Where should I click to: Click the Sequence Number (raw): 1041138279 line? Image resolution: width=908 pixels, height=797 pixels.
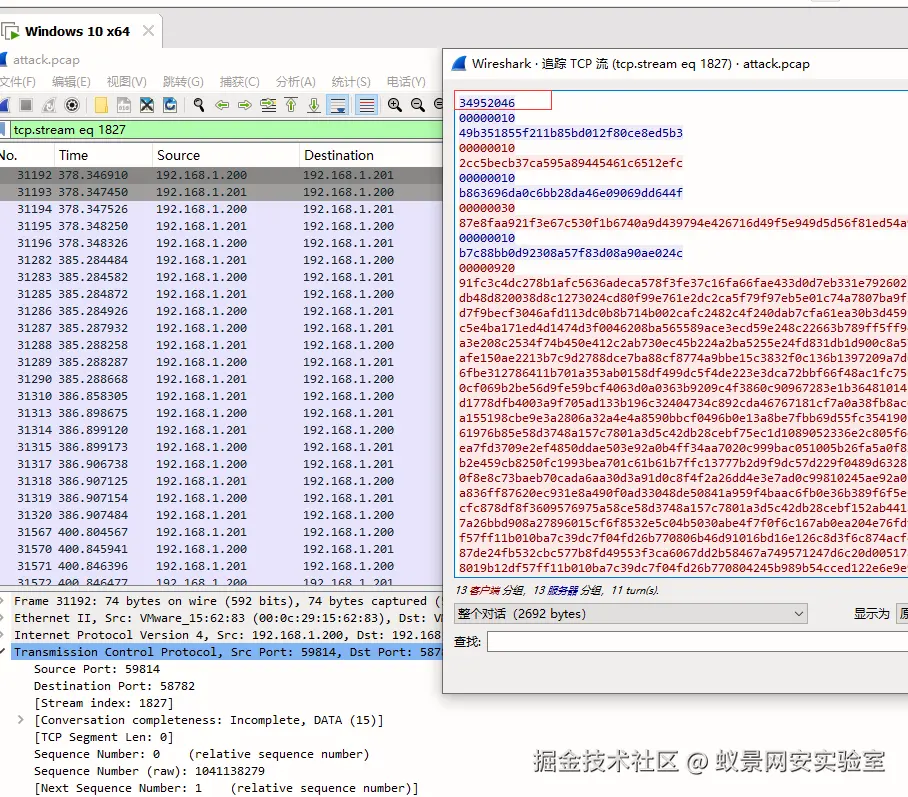149,772
